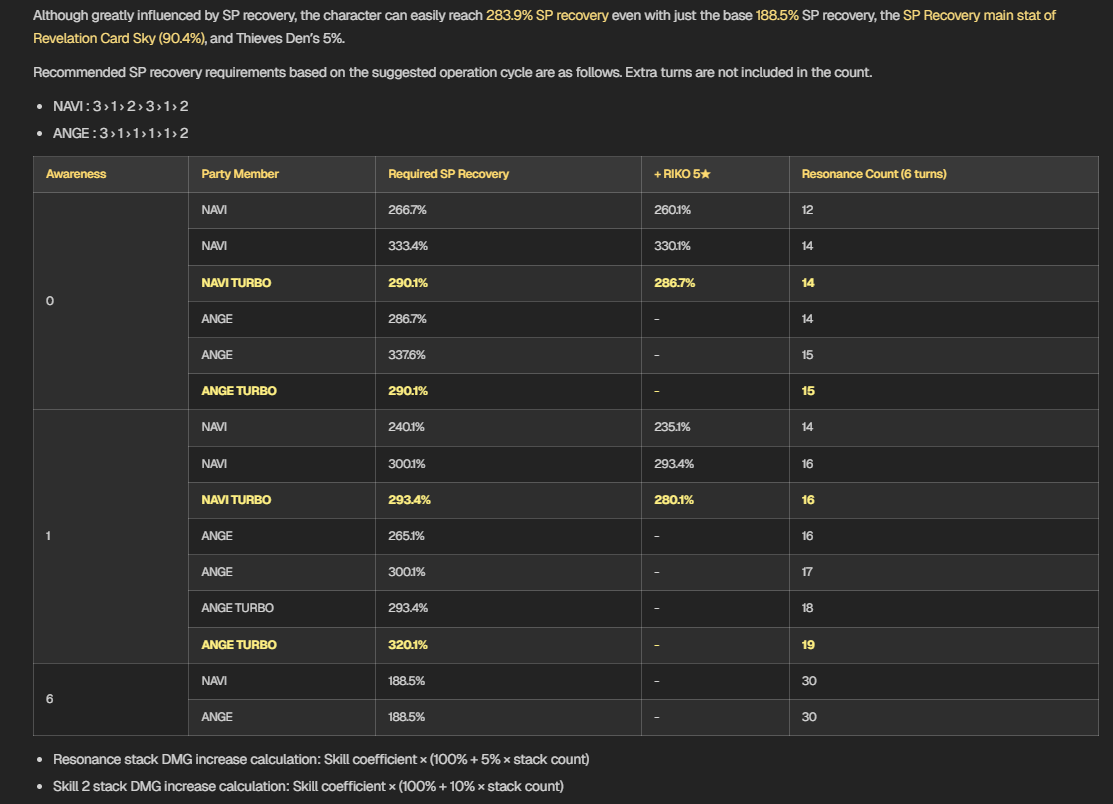Screen dimensions: 1113x804
Task: Click Awareness 6 row group cell
Action: (x=111, y=699)
